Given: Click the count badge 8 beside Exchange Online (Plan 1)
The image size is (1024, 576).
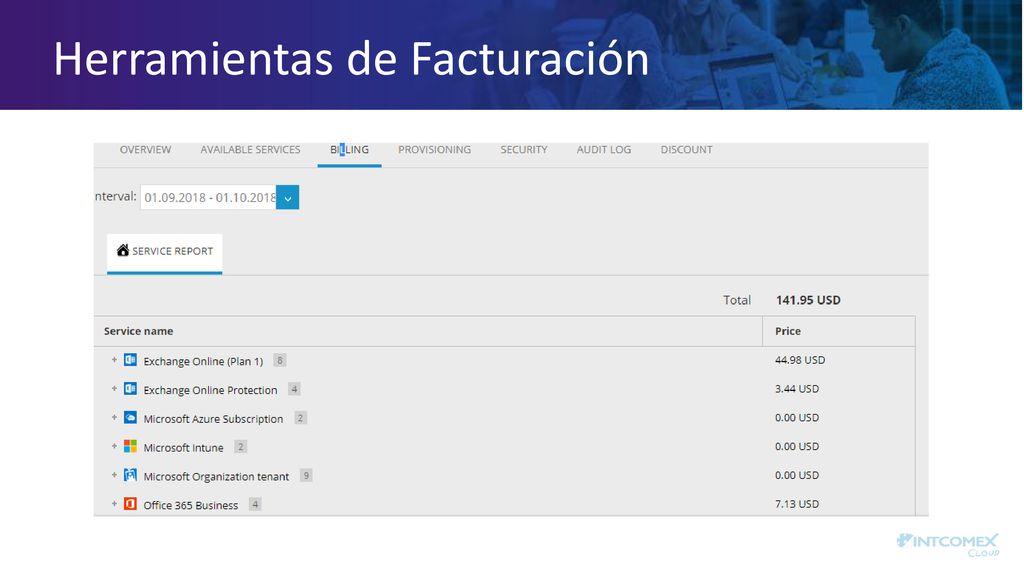Looking at the screenshot, I should click(x=280, y=360).
